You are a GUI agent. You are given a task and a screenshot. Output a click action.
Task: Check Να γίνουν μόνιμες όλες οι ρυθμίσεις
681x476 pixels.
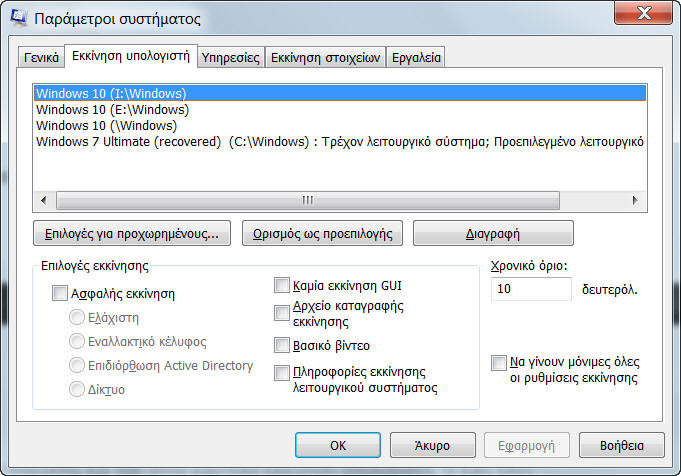tap(499, 363)
